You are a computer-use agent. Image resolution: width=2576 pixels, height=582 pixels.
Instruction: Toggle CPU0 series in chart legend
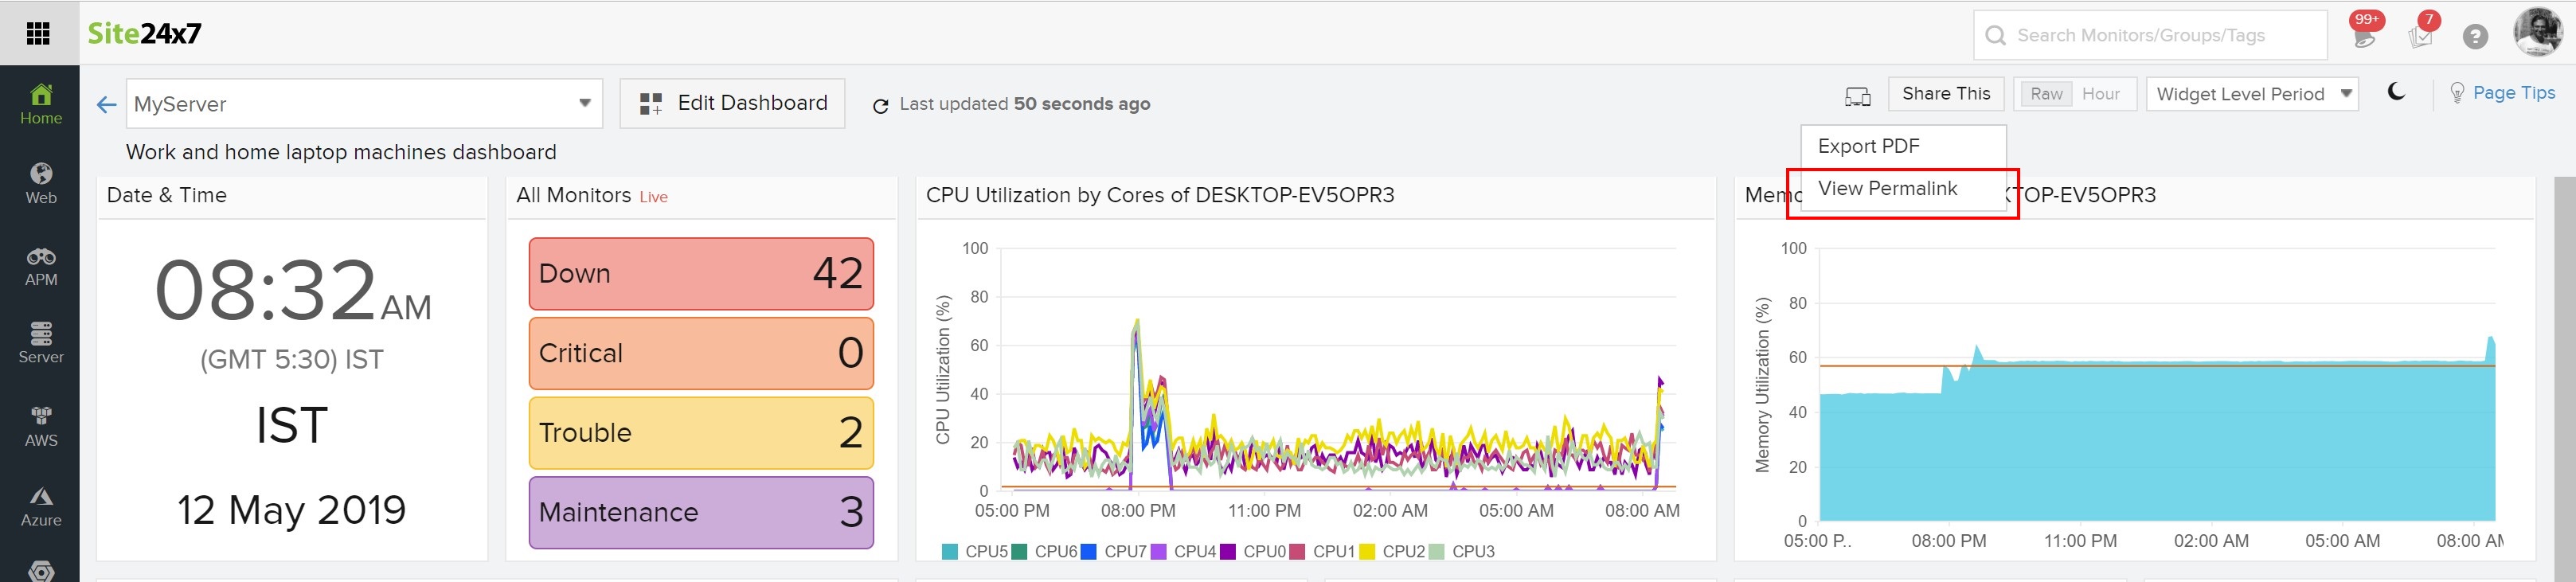1253,551
